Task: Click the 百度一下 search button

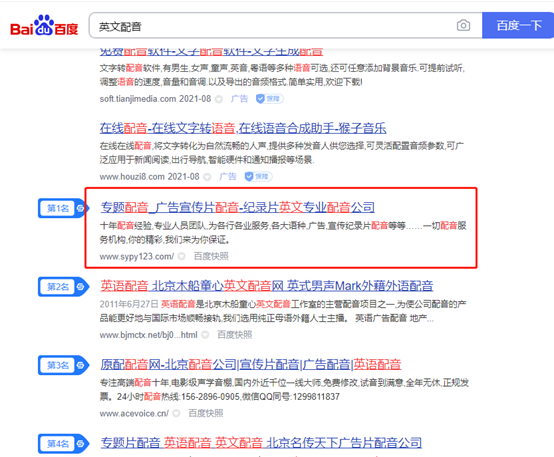Action: pyautogui.click(x=518, y=25)
